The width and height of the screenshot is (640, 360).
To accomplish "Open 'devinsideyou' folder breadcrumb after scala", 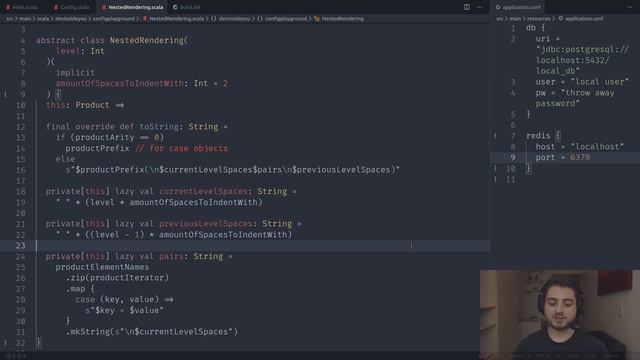I will (71, 19).
